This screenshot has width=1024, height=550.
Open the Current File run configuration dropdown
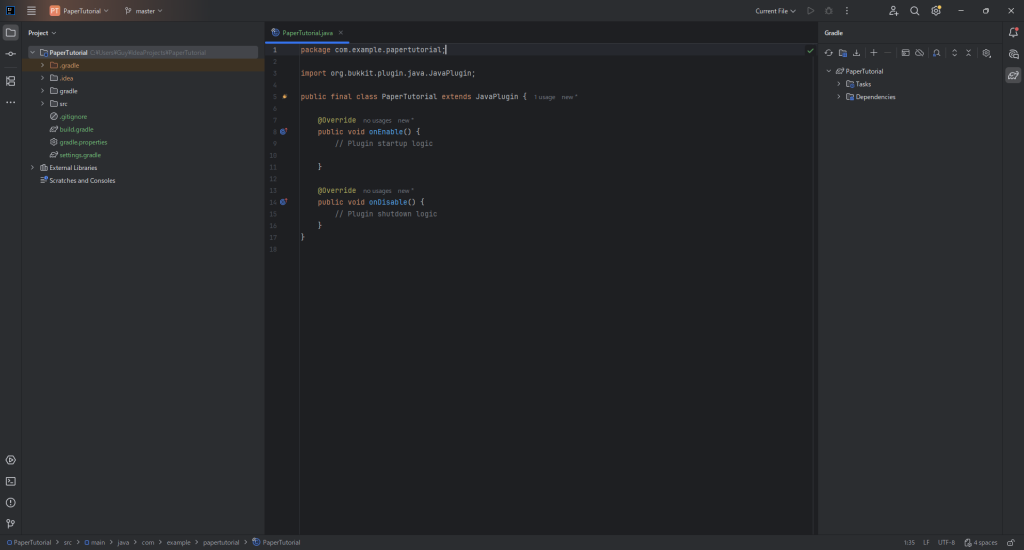(x=775, y=11)
